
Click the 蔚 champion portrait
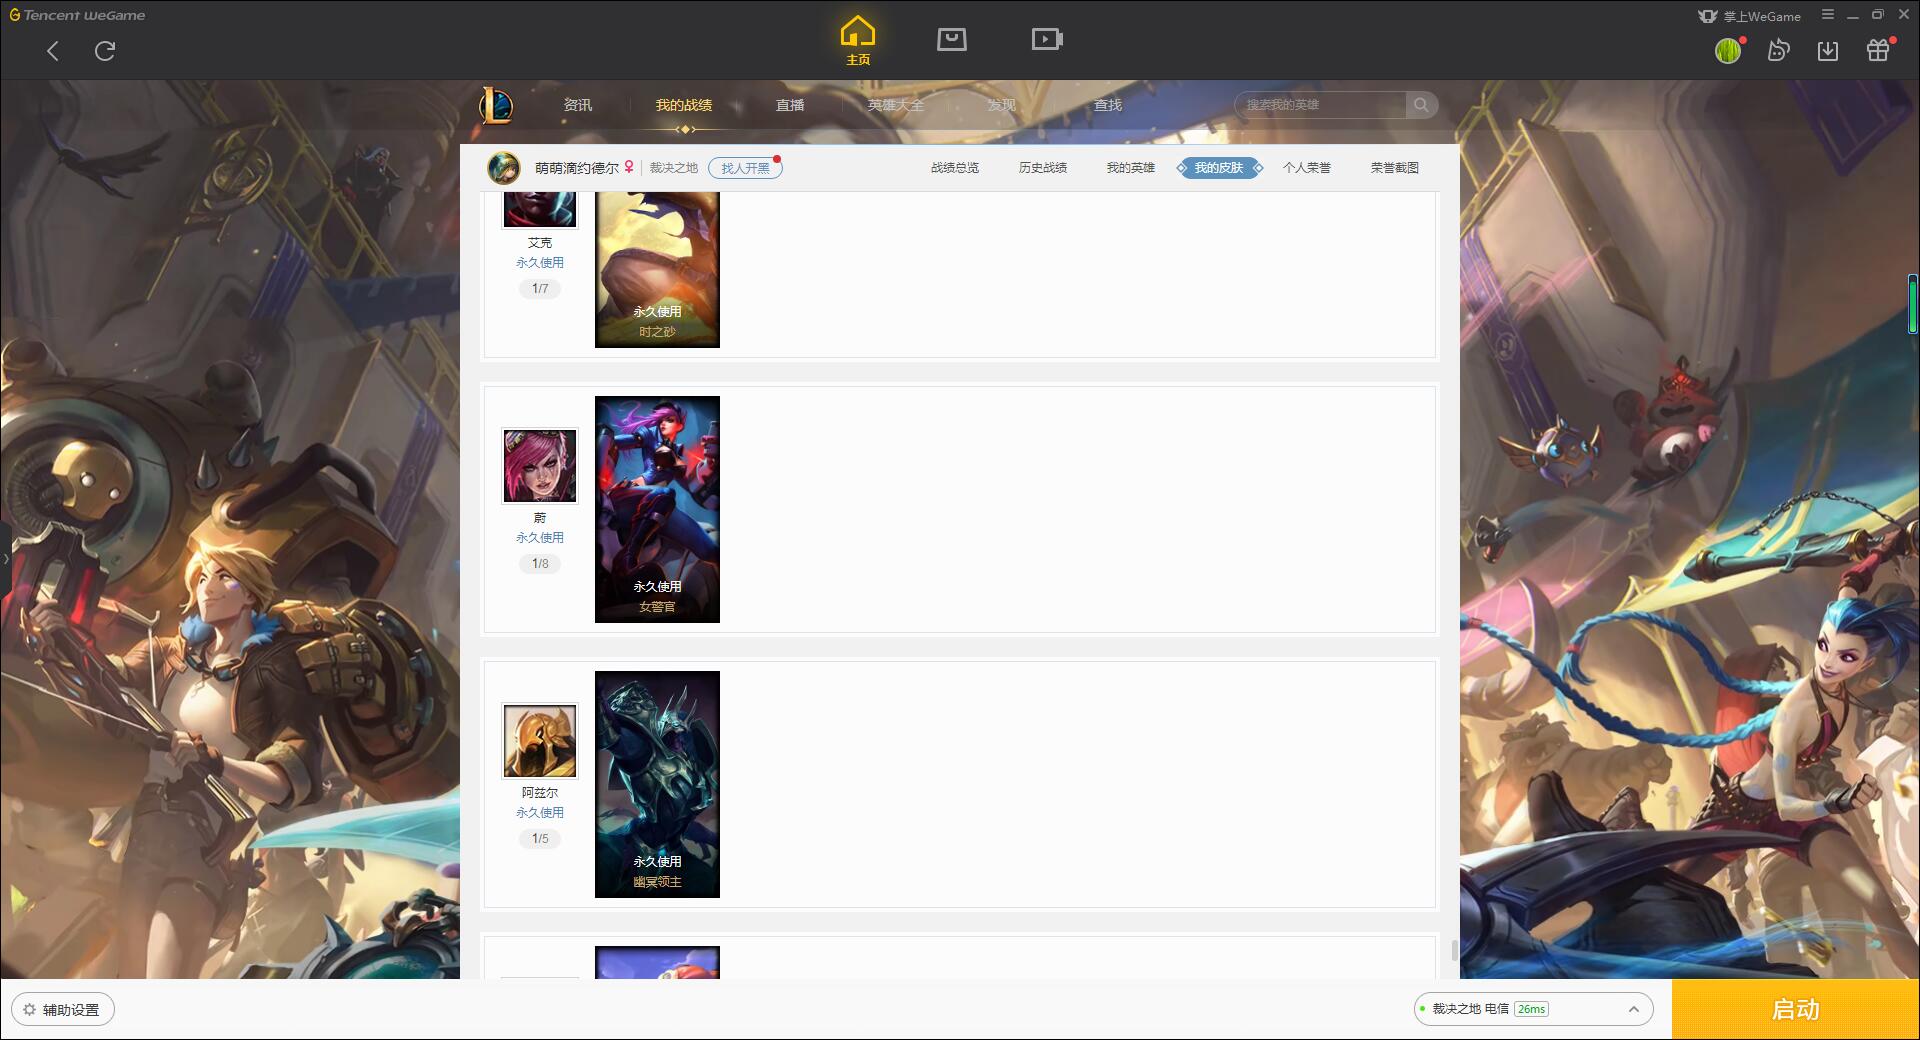pos(540,466)
